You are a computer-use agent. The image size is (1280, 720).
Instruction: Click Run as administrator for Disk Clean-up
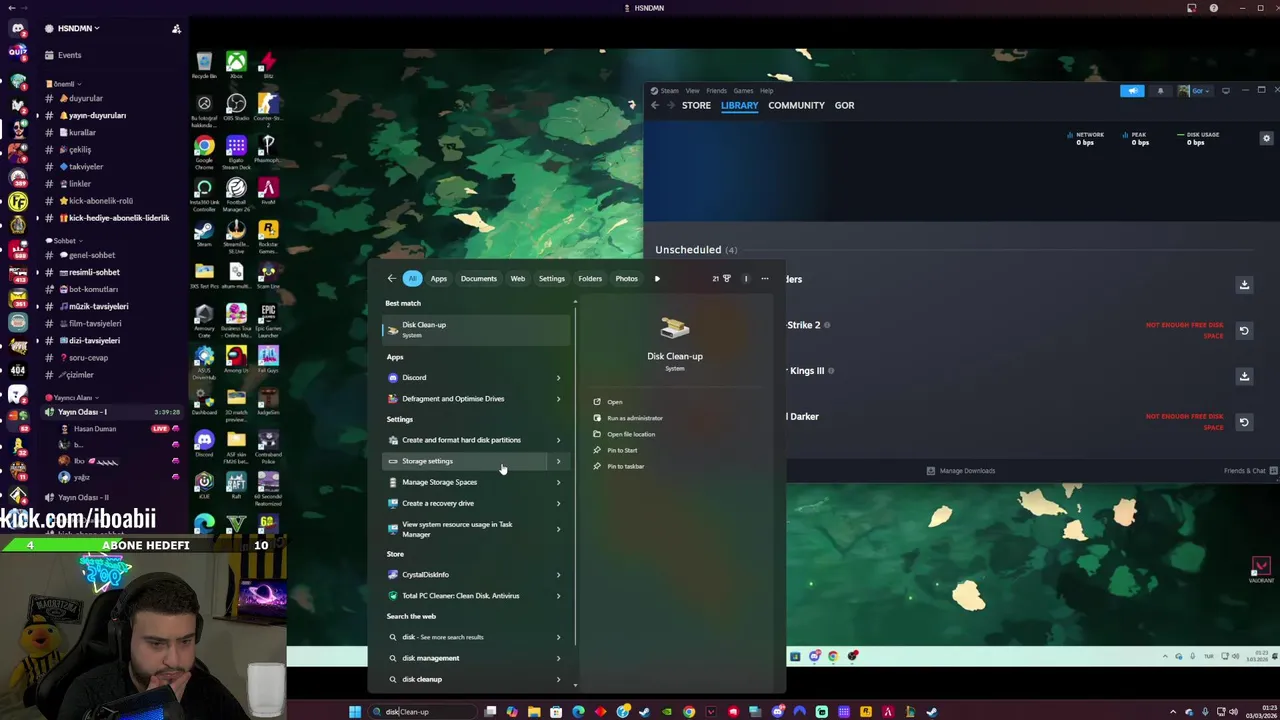tap(634, 418)
